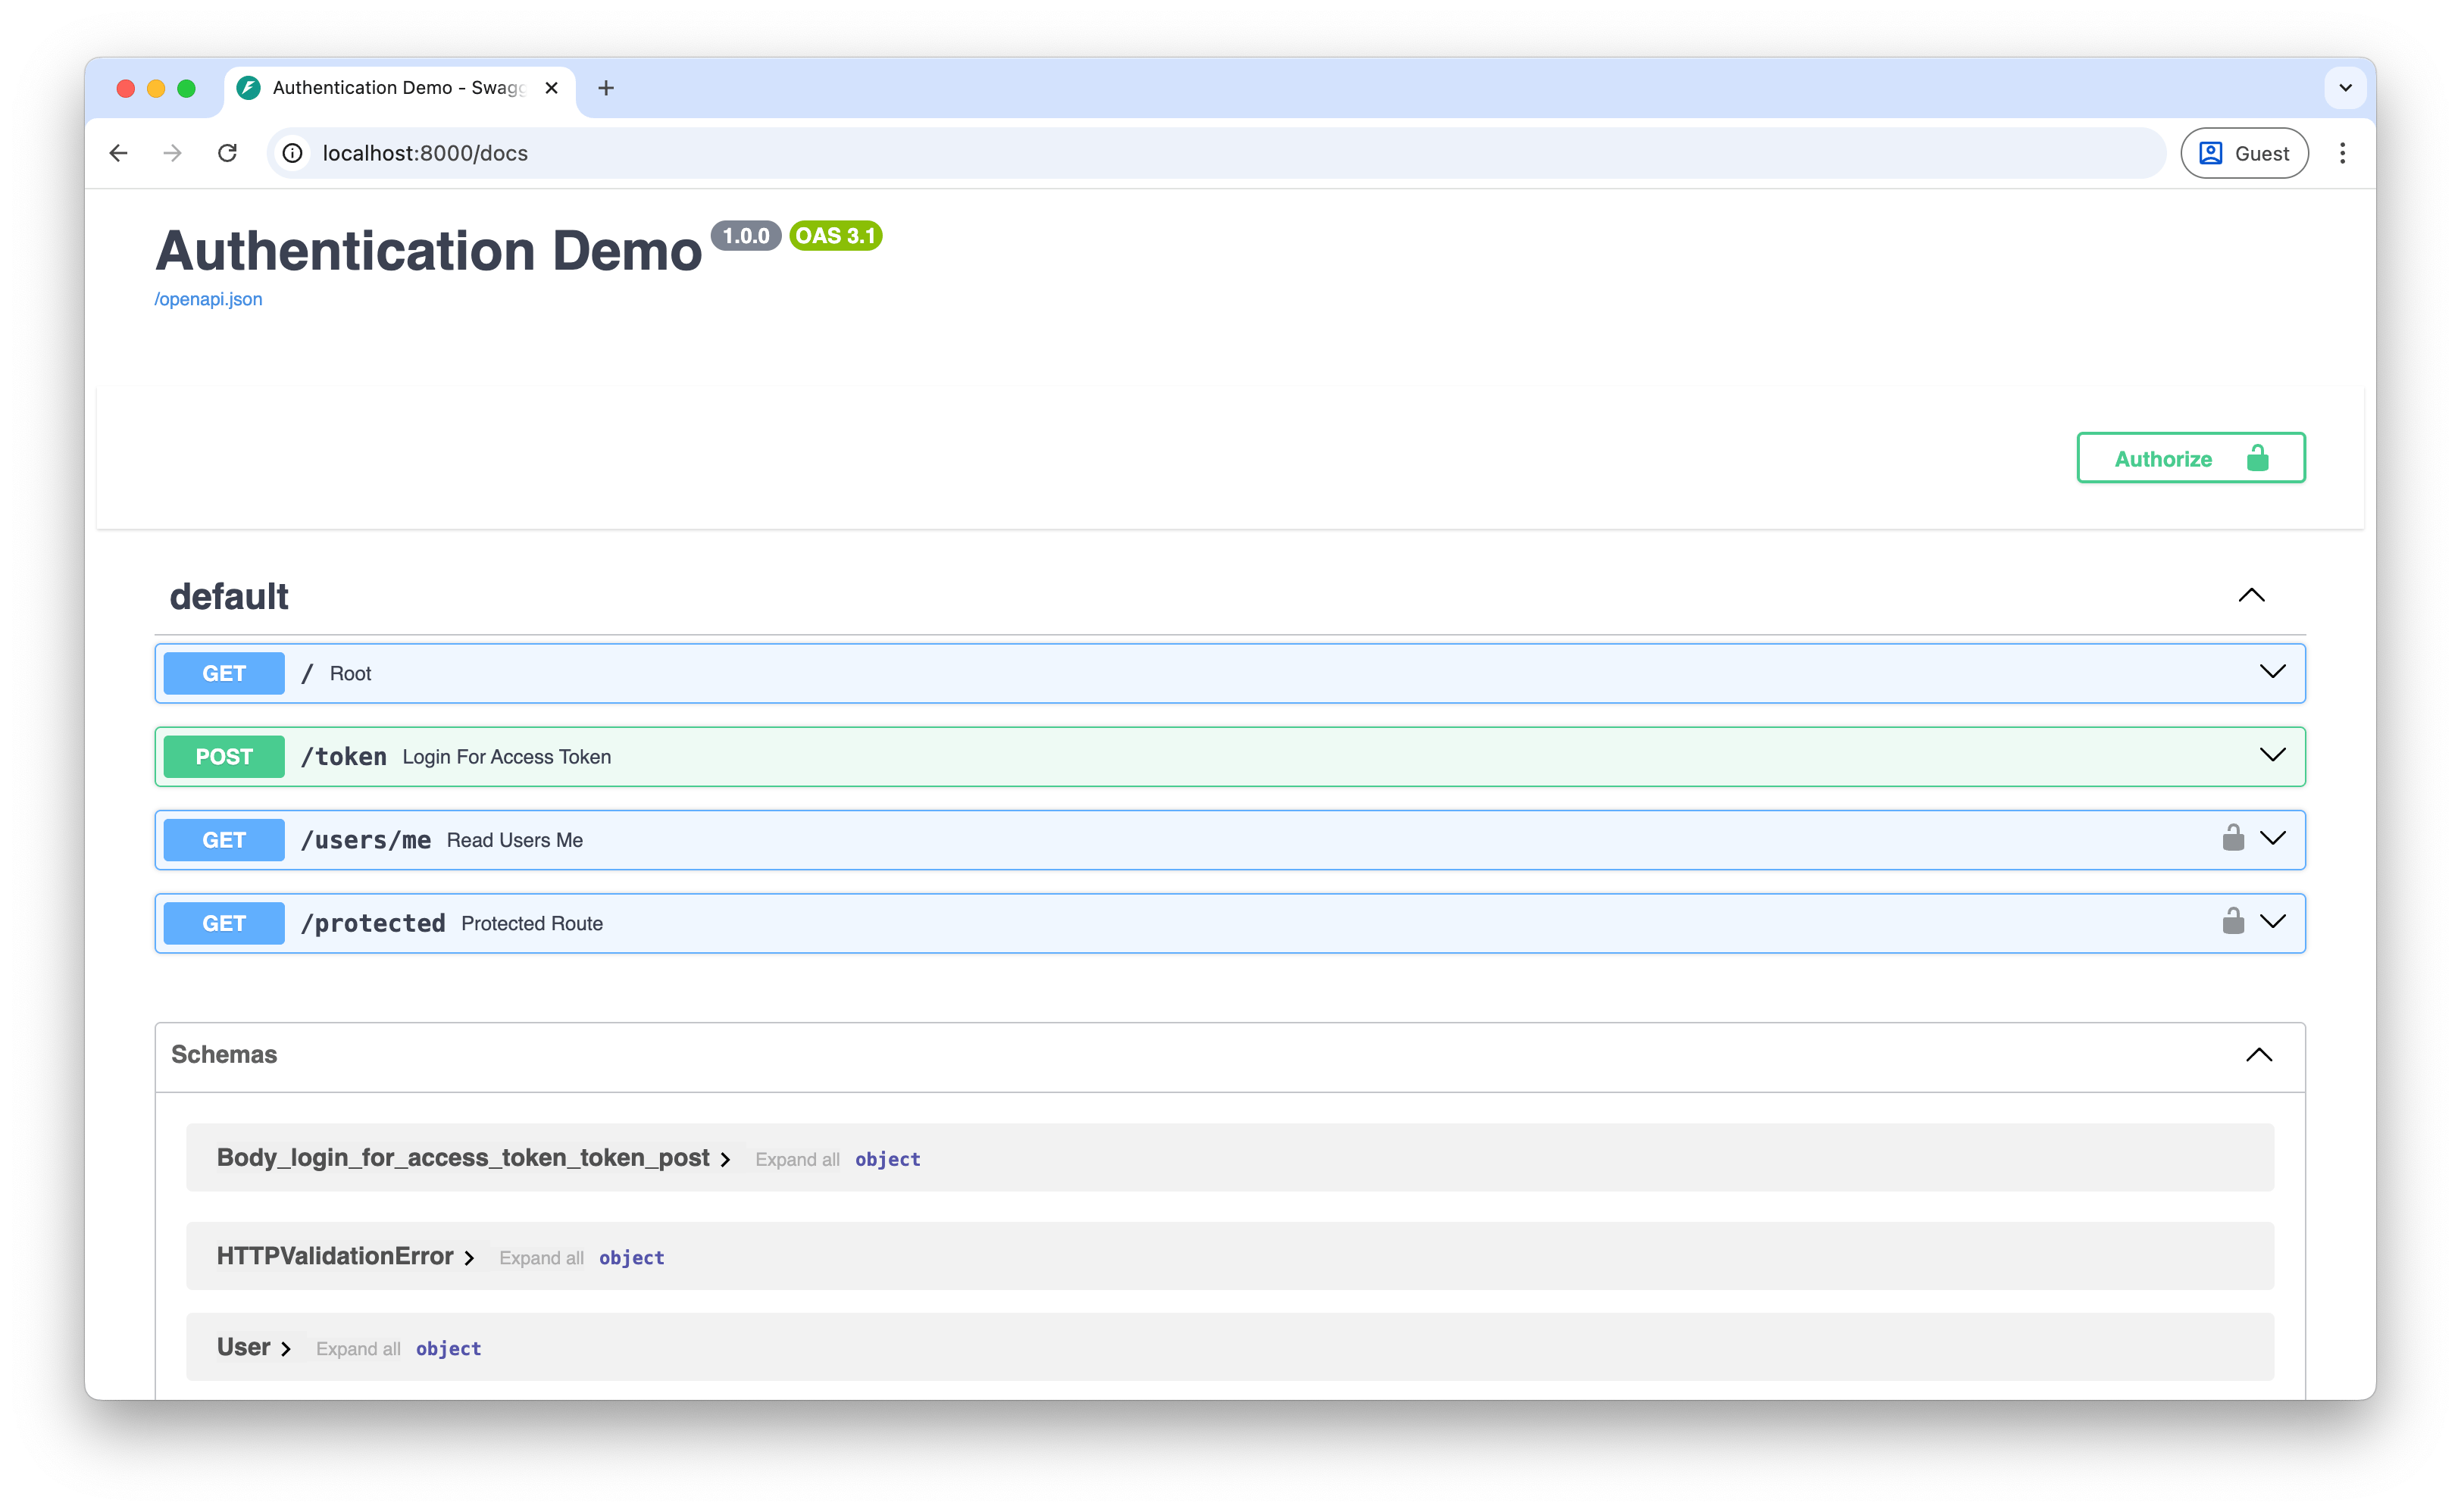Open the /openapi.json link
2461x1512 pixels.
(x=208, y=299)
